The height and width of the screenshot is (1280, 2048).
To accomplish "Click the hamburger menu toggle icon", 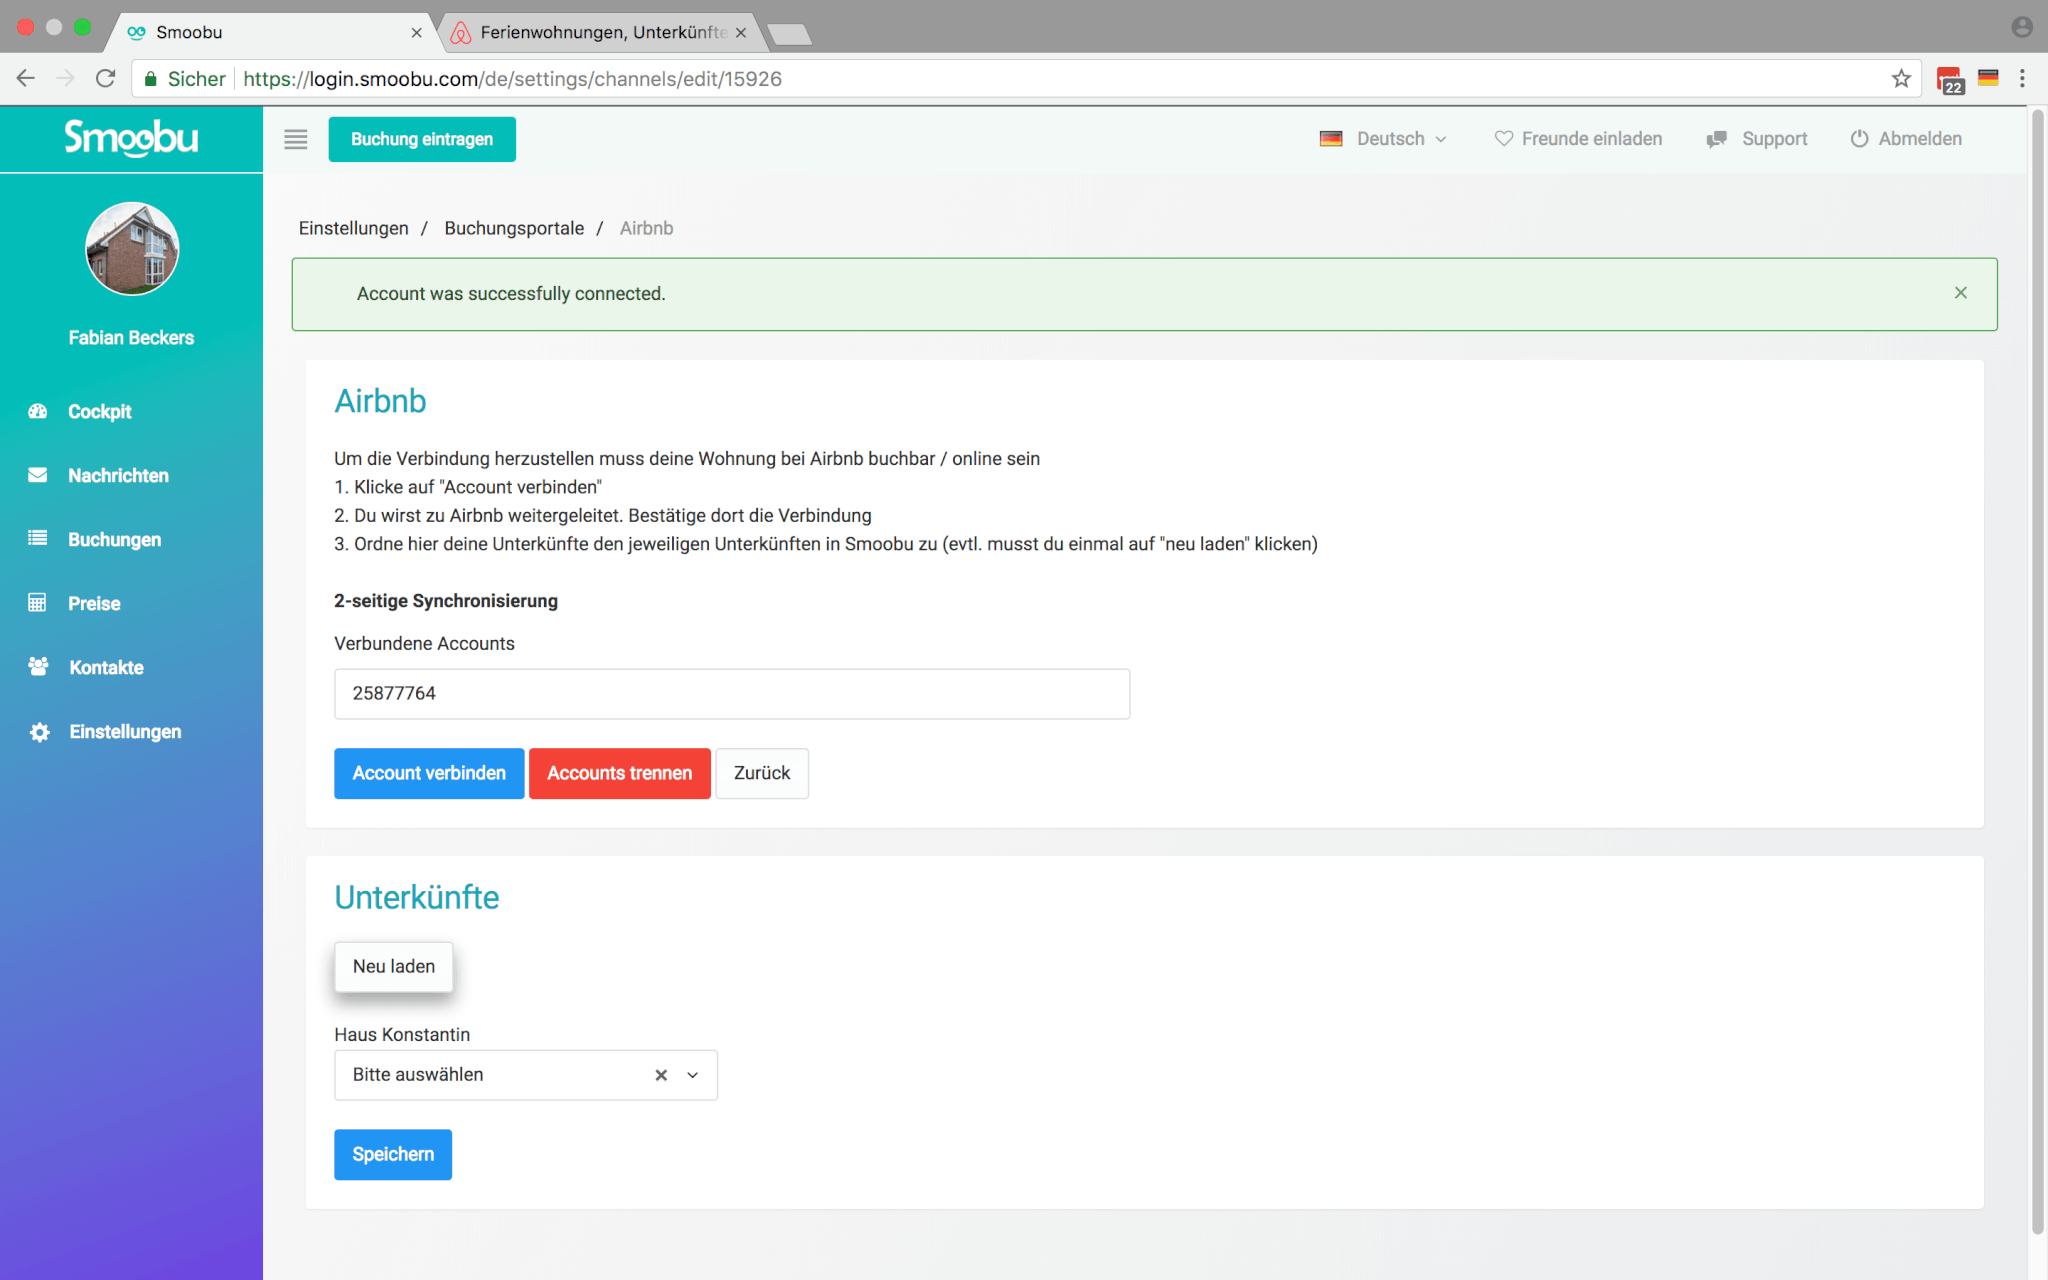I will pos(295,139).
